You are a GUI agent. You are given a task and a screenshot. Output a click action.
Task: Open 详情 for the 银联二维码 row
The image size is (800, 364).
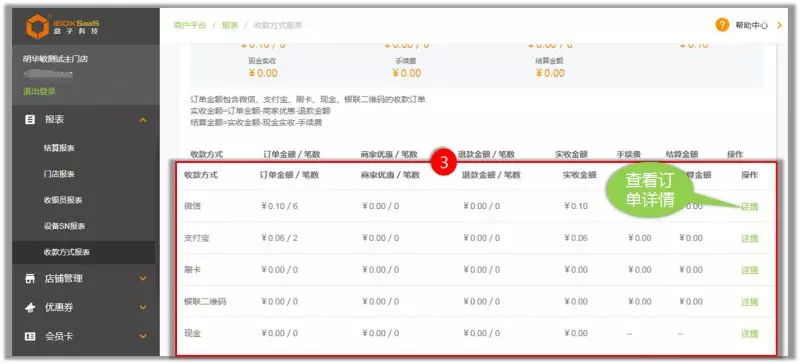[x=749, y=302]
